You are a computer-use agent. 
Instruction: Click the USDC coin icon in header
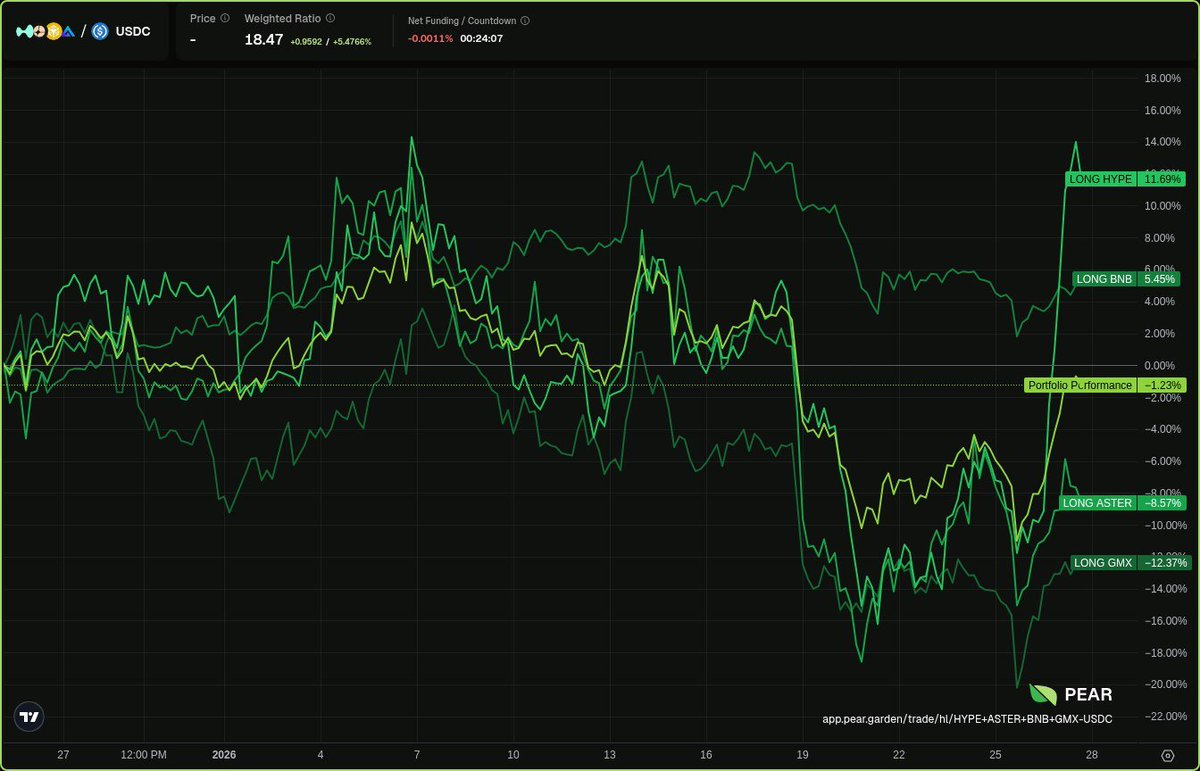tap(100, 31)
